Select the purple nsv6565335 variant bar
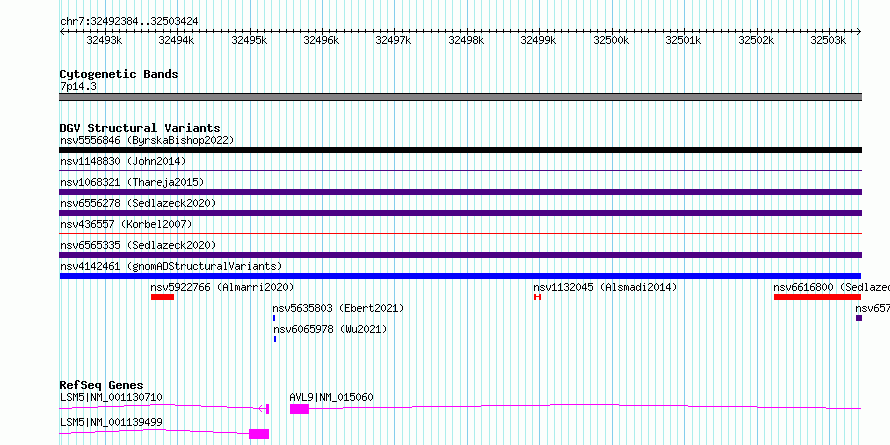Screen dimensions: 890x445 click(460, 255)
